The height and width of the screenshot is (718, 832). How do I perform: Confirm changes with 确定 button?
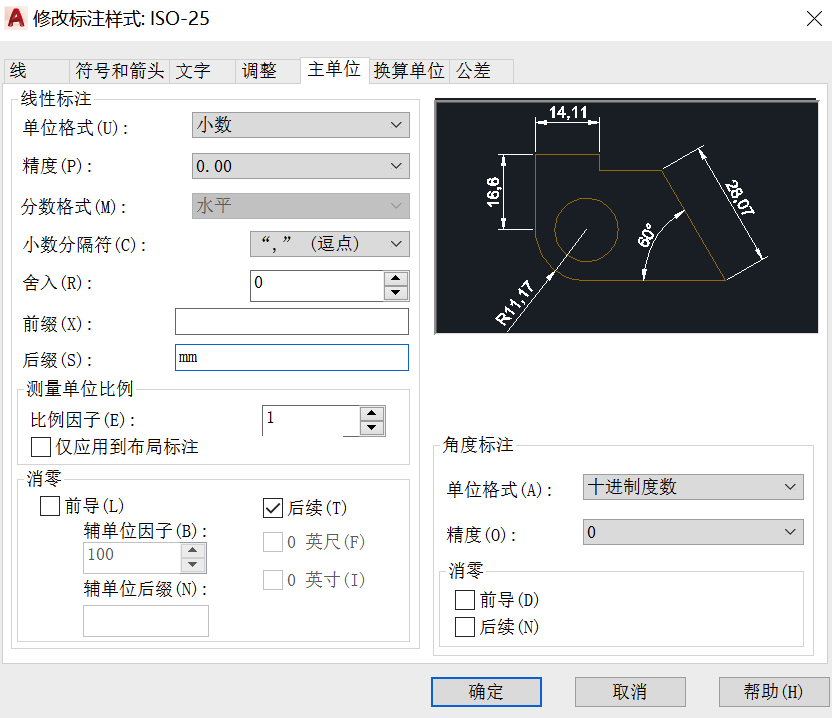point(486,692)
